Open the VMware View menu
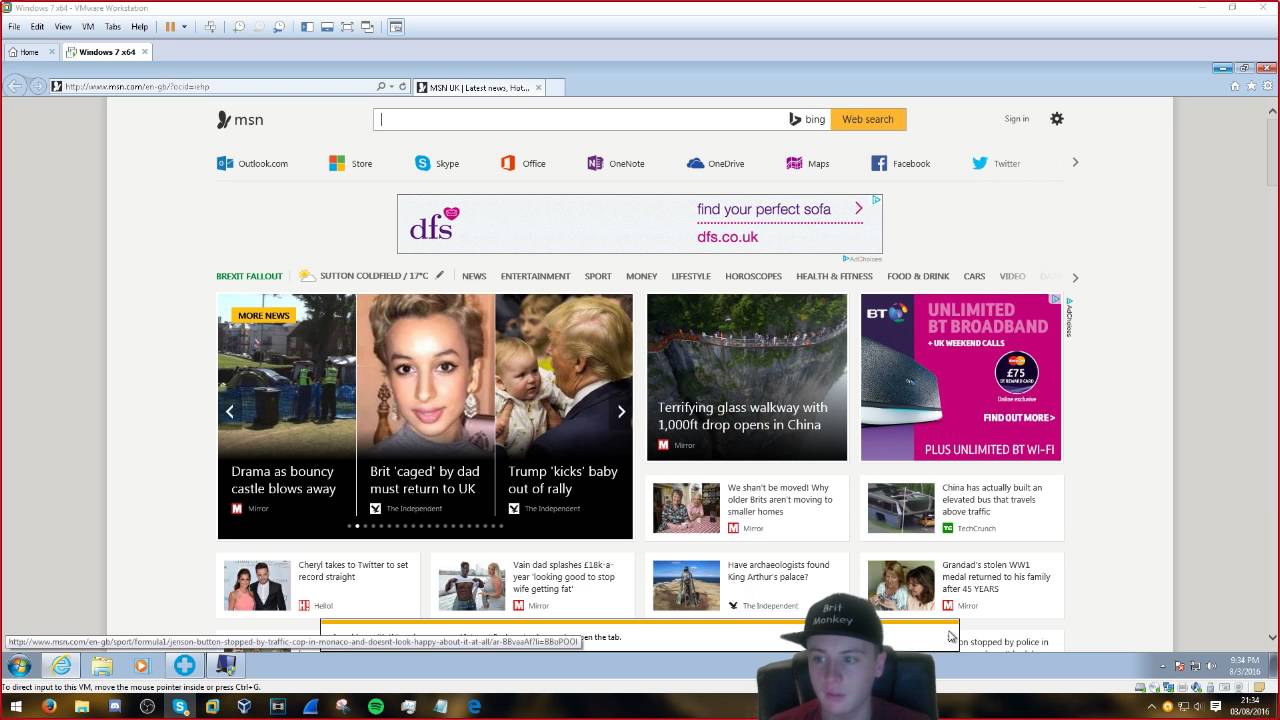 click(x=63, y=27)
